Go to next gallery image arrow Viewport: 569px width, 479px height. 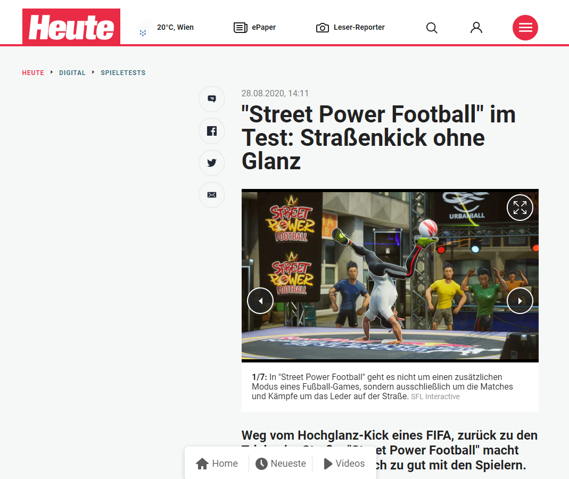(x=520, y=301)
